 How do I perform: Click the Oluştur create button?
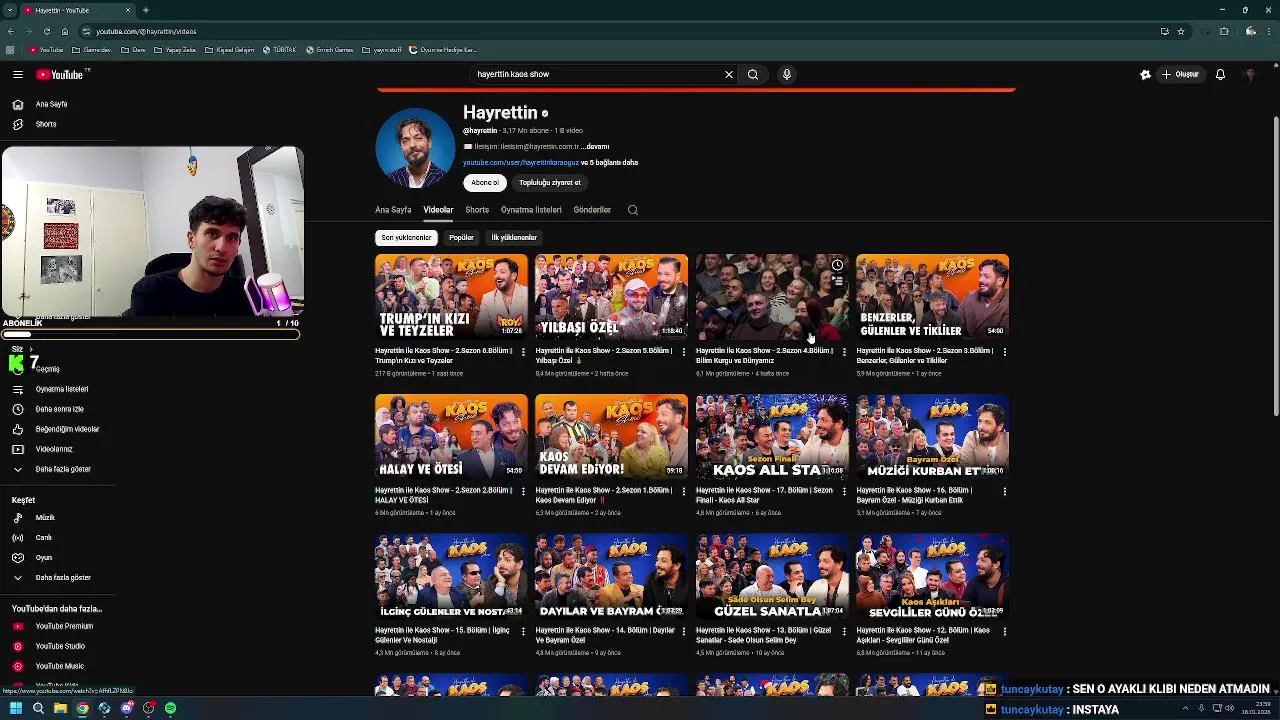(x=1180, y=74)
